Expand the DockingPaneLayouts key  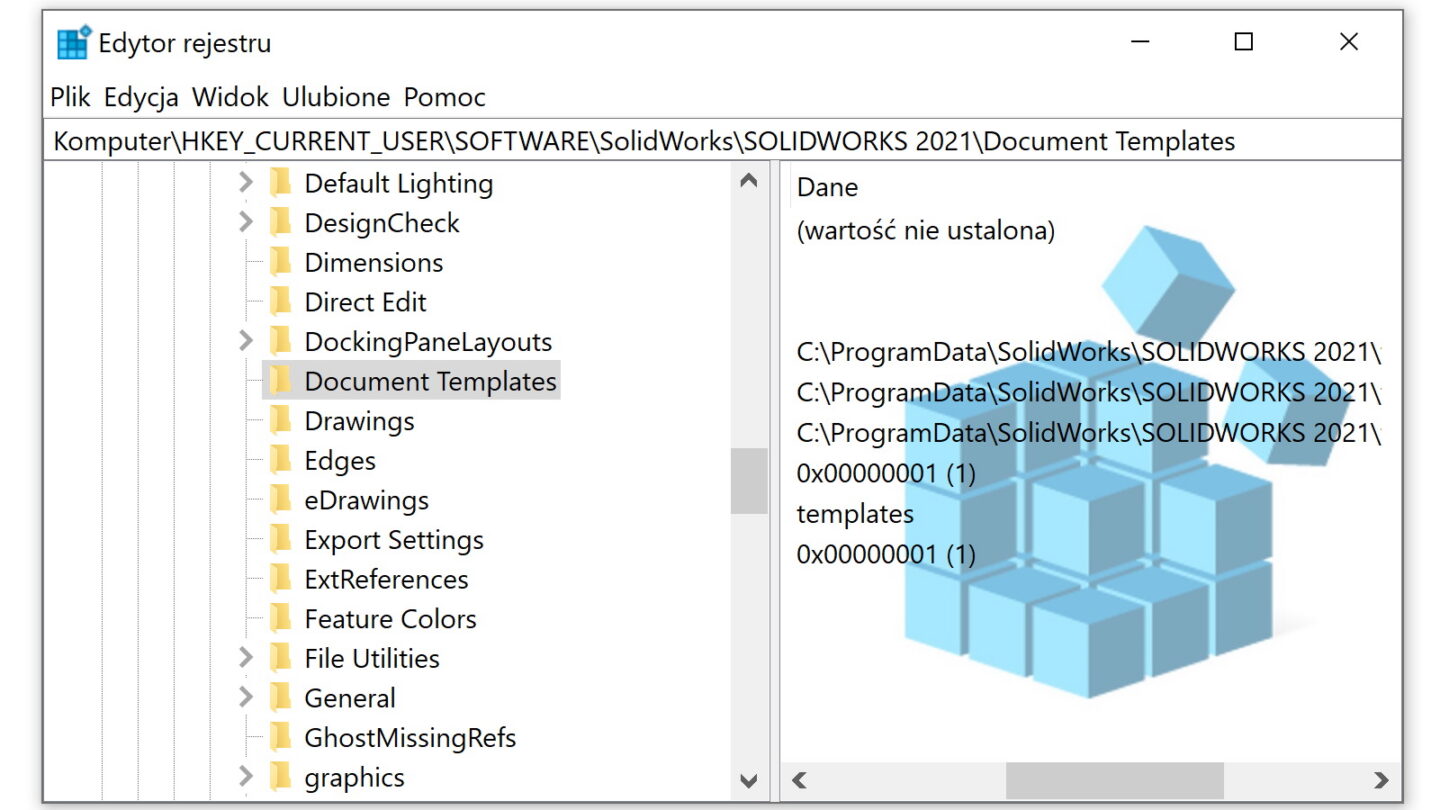point(246,341)
